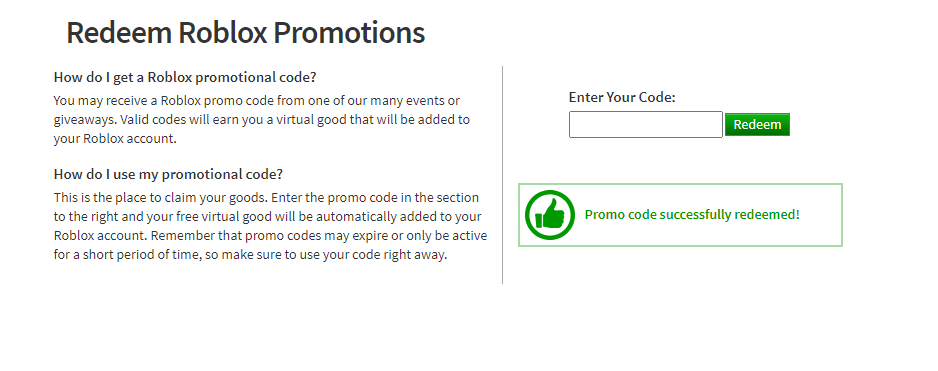Click the line starting 'Roblox account. Remember that promo codes'
The image size is (938, 371).
click(x=270, y=235)
